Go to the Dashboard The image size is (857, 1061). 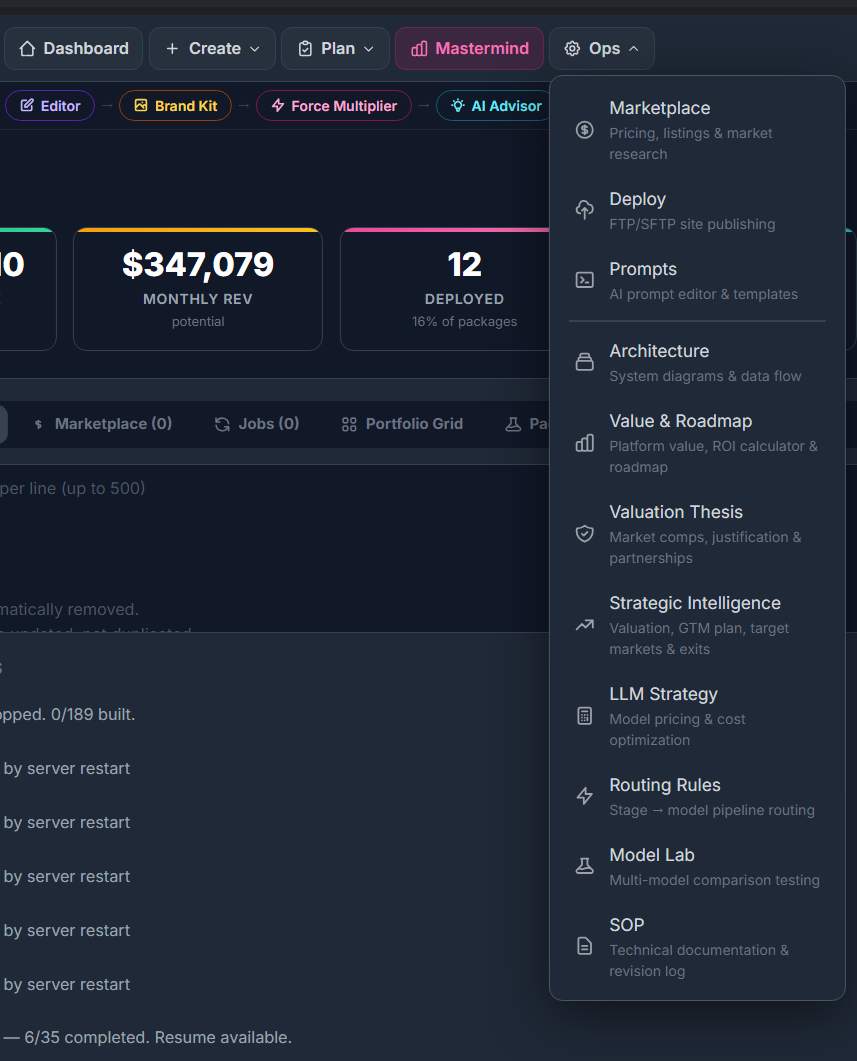click(x=74, y=48)
